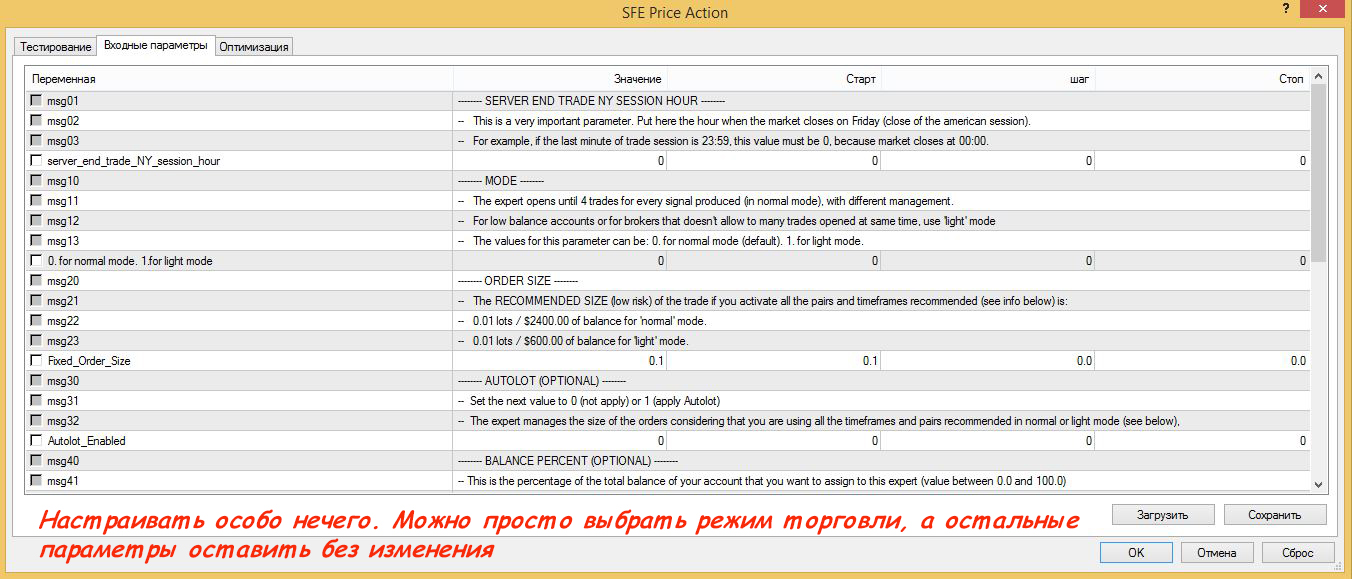Click the scrollbar down arrow
The height and width of the screenshot is (579, 1352).
(1318, 484)
